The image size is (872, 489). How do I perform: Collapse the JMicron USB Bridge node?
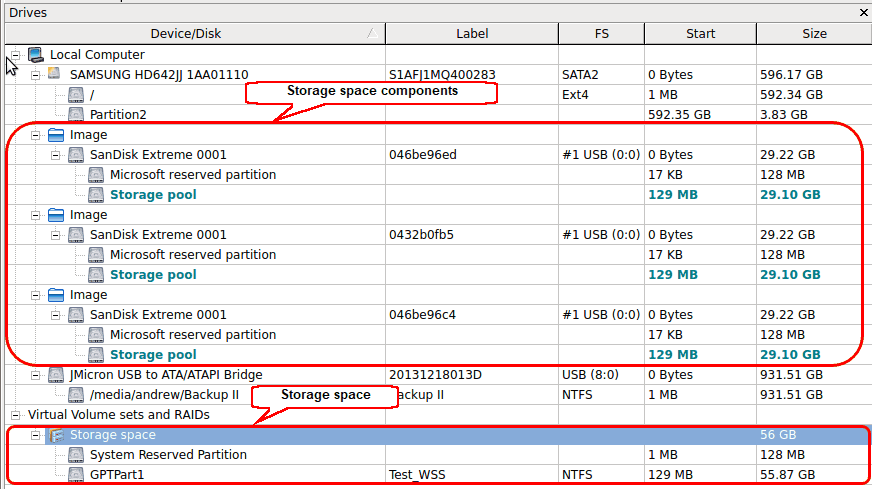(36, 375)
